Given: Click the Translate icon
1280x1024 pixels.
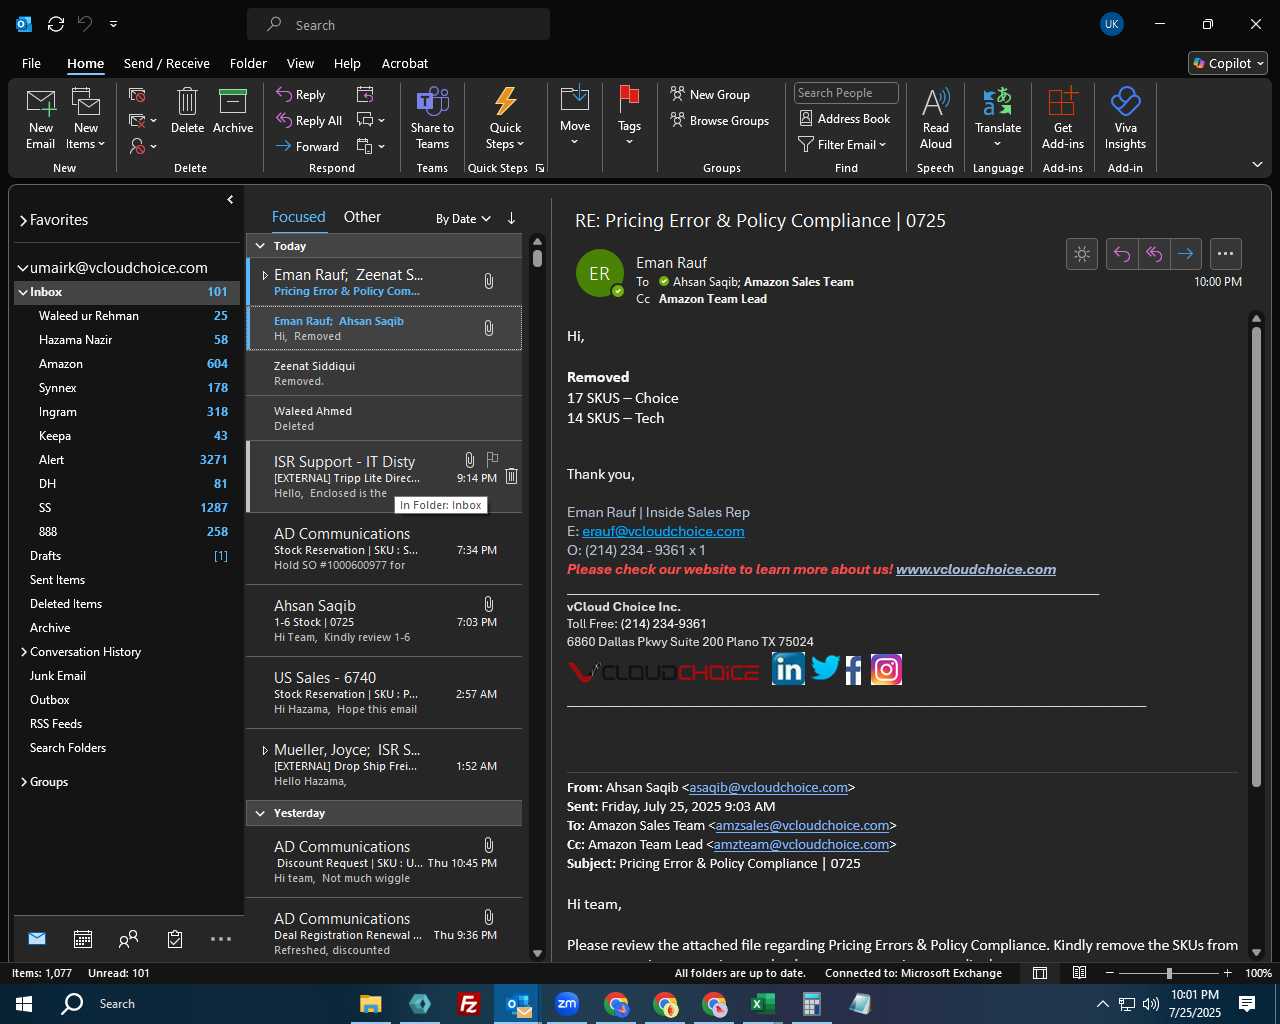Looking at the screenshot, I should click(x=998, y=101).
